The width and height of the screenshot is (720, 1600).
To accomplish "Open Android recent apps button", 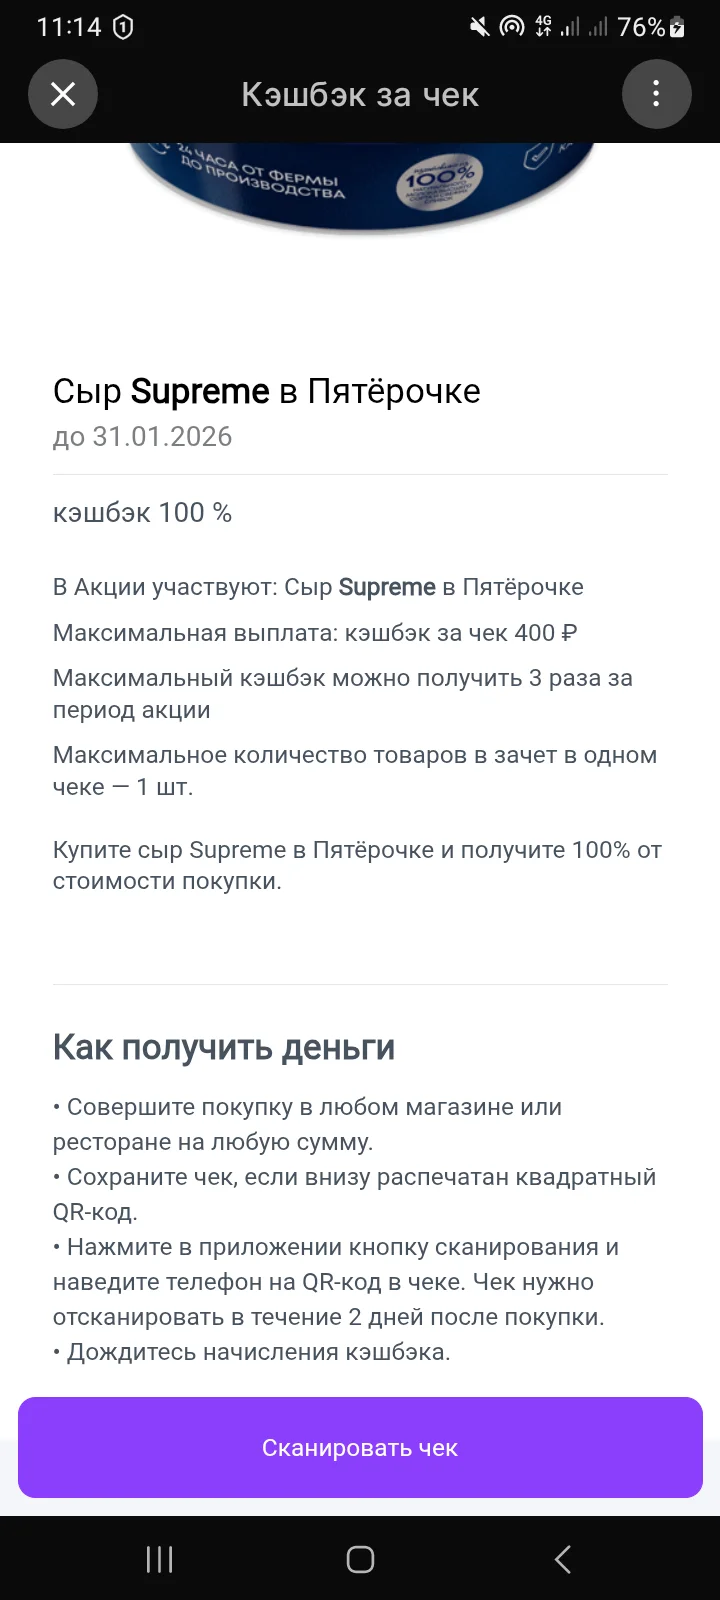I will click(159, 1559).
